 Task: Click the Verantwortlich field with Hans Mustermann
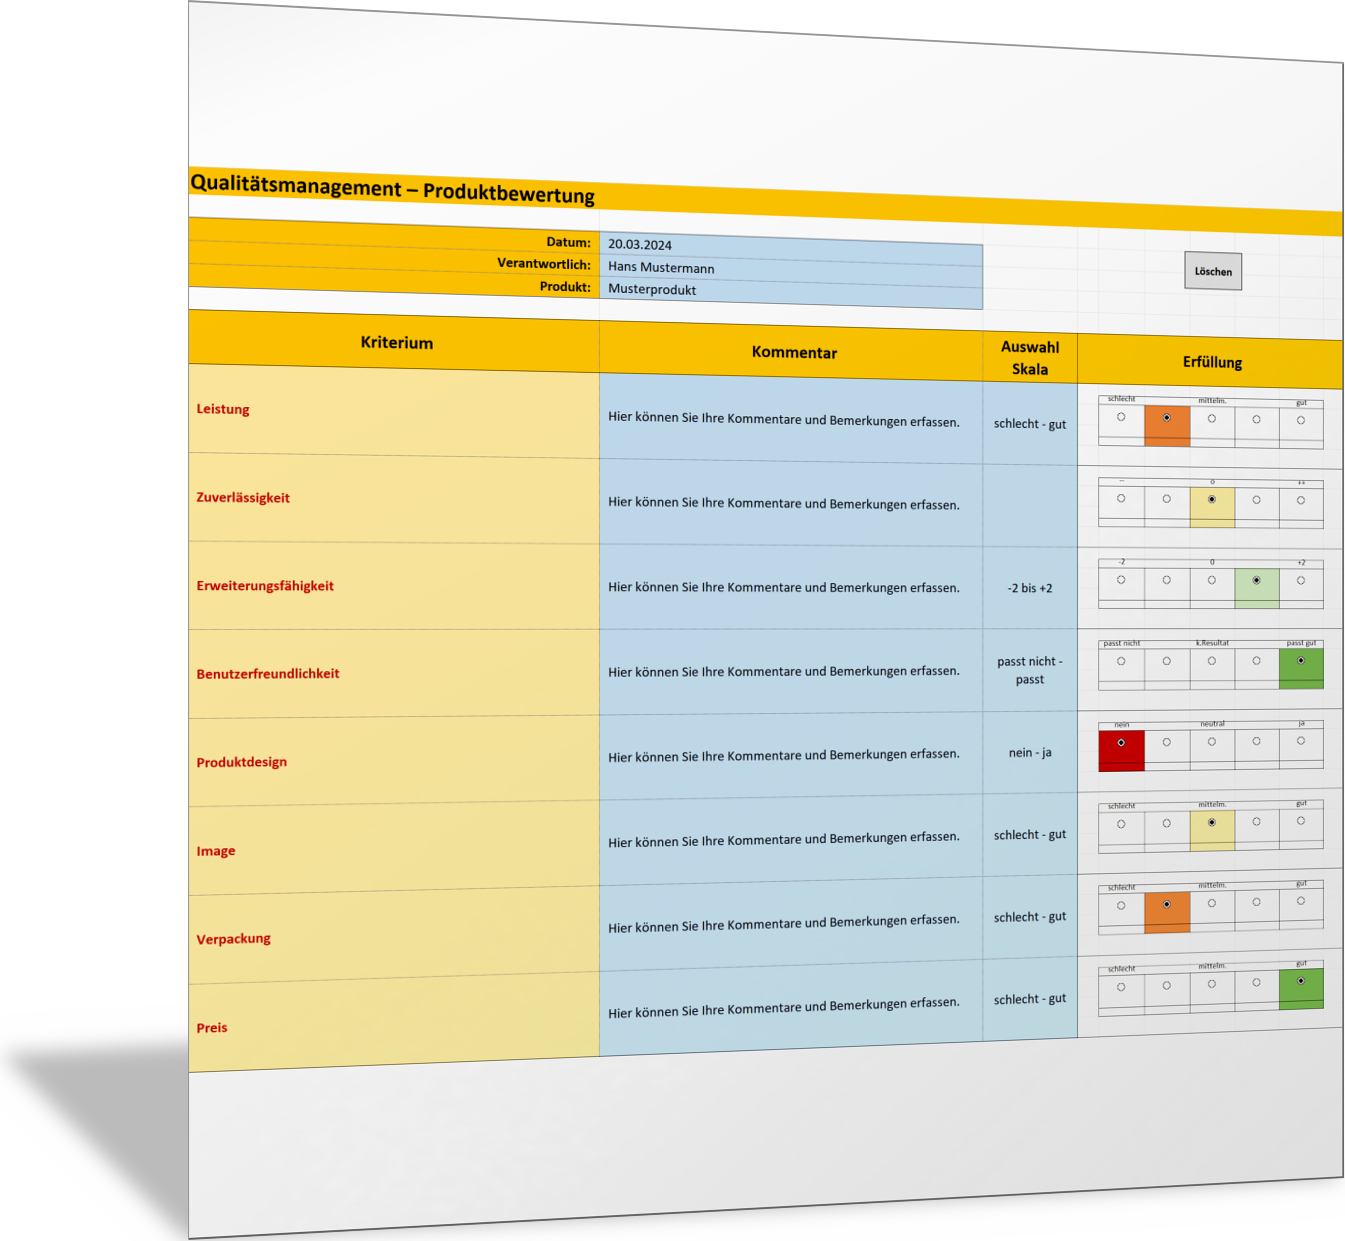pos(790,268)
